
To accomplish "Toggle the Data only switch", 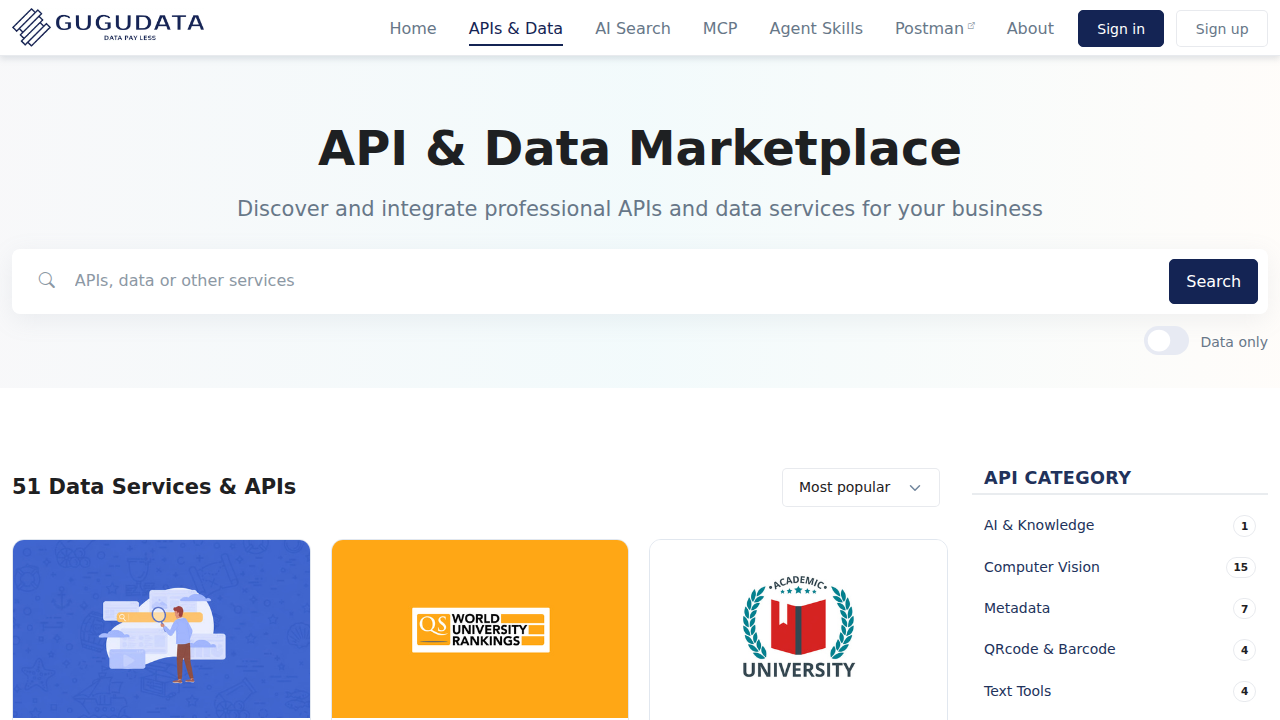I will 1166,341.
